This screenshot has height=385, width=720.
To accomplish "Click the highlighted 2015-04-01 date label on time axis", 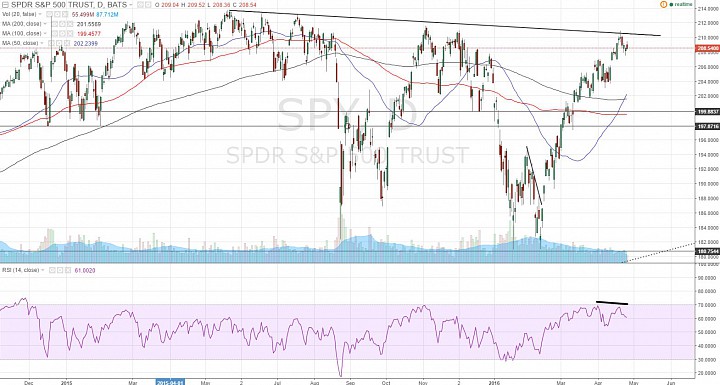I will pos(170,382).
